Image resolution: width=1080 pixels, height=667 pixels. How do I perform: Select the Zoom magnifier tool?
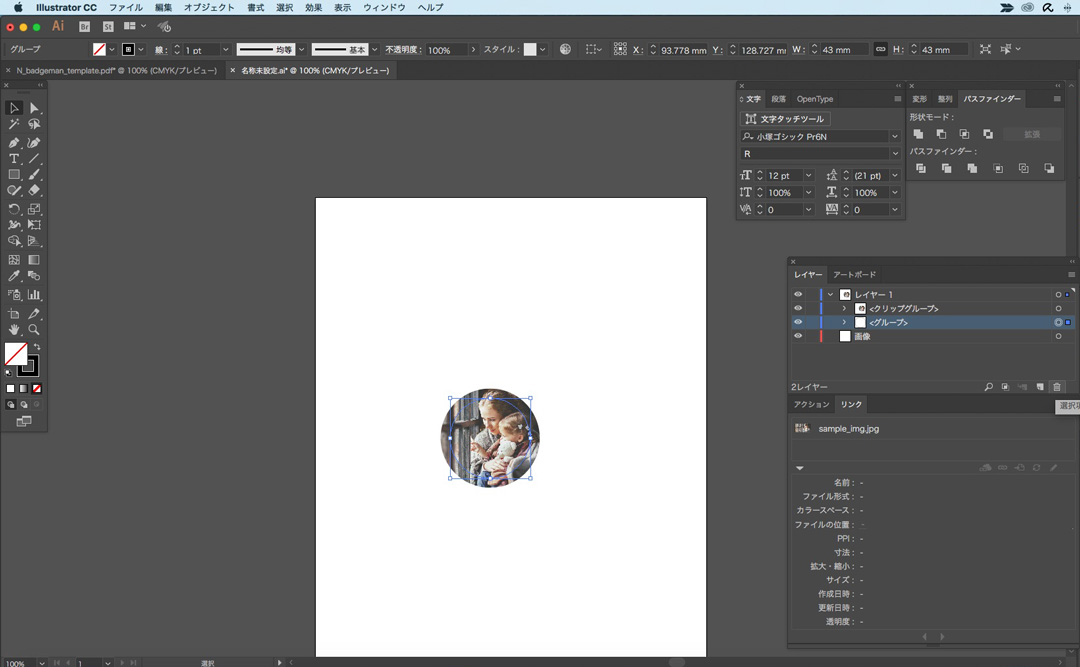click(34, 329)
